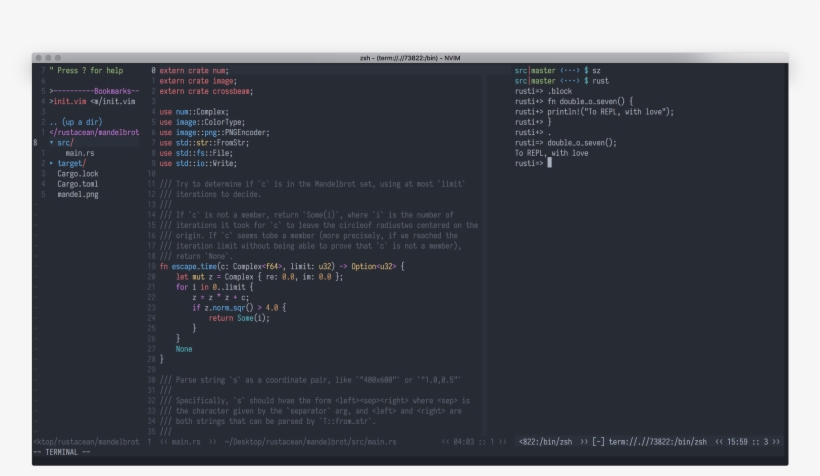Click 'To REPL, with love' output line
The width and height of the screenshot is (820, 476).
click(x=551, y=153)
